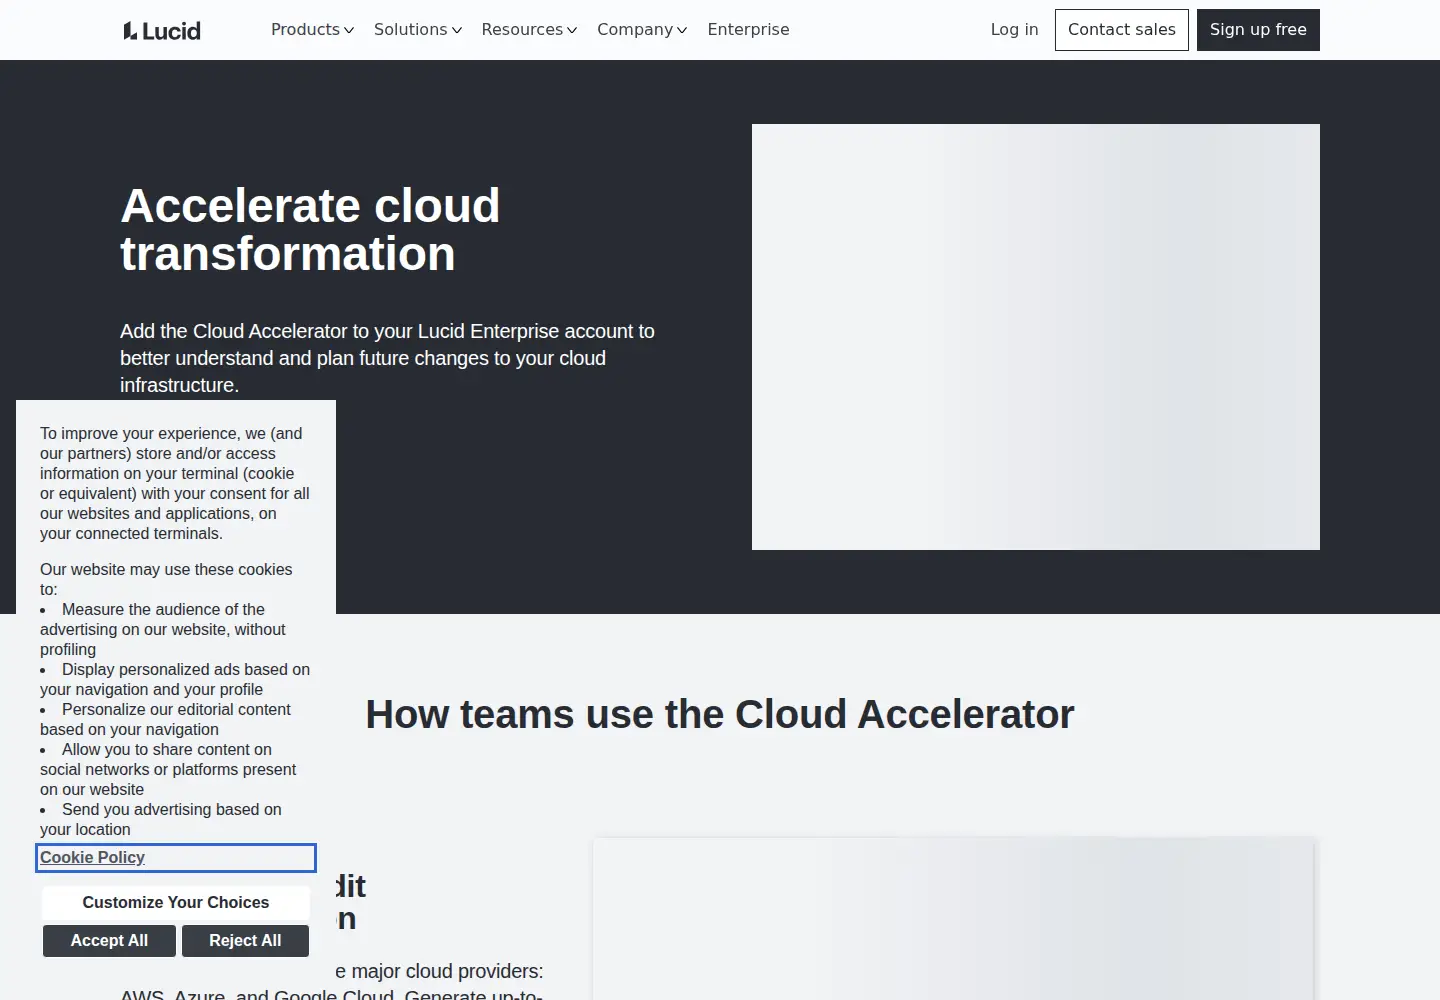Accept All cookies
The width and height of the screenshot is (1440, 1000).
click(x=109, y=941)
